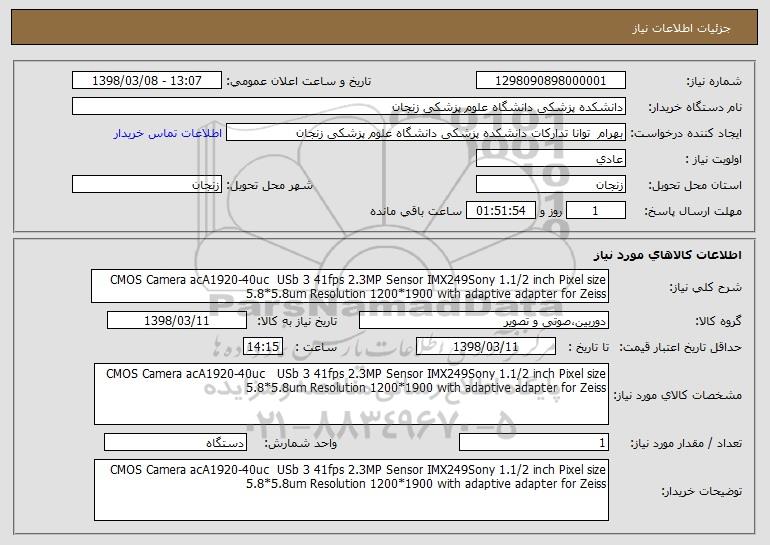Select the label تعداد / مقدار مورد نیاز
The image size is (770, 545).
click(x=686, y=443)
